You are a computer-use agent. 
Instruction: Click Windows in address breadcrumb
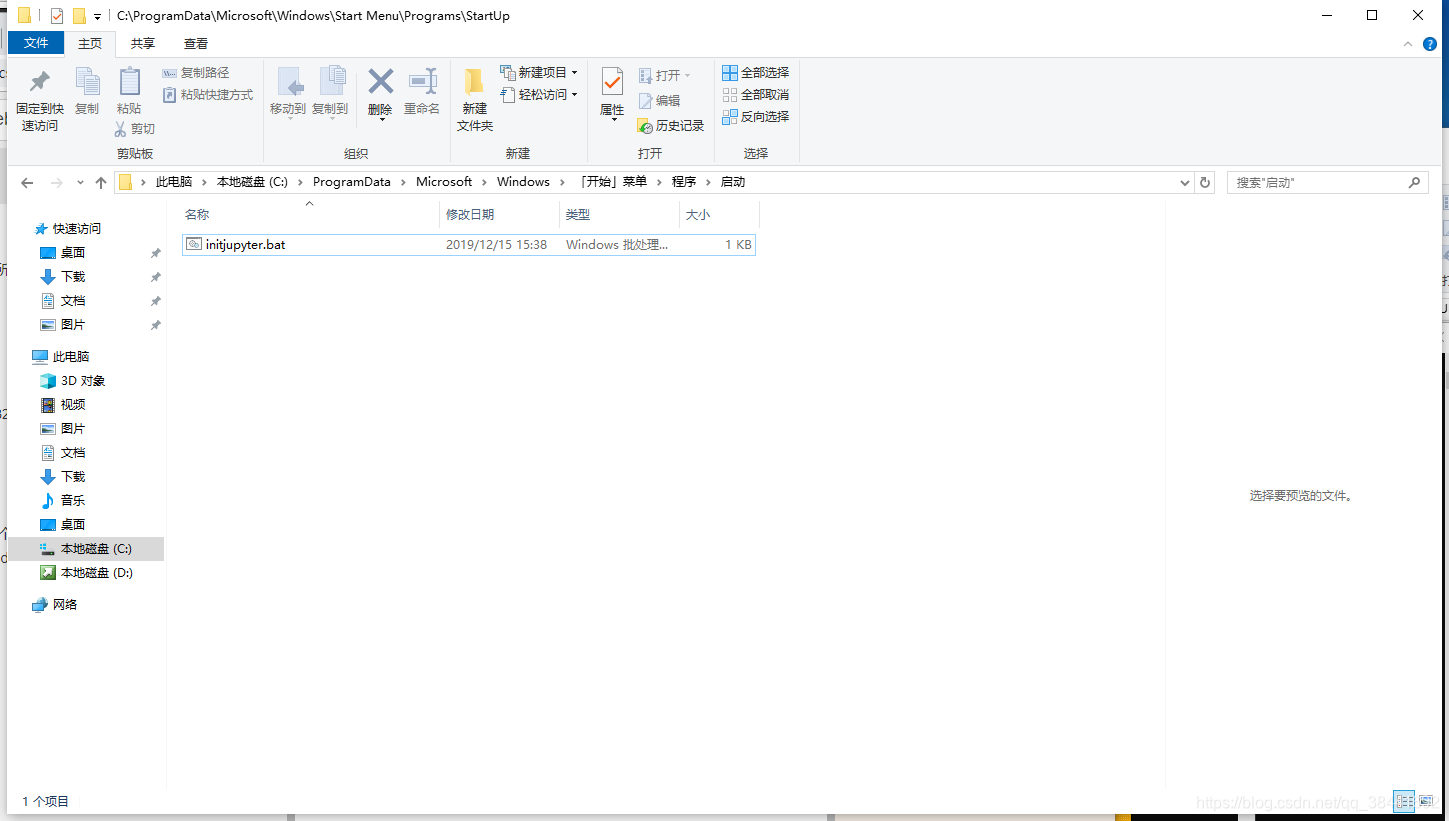[523, 182]
